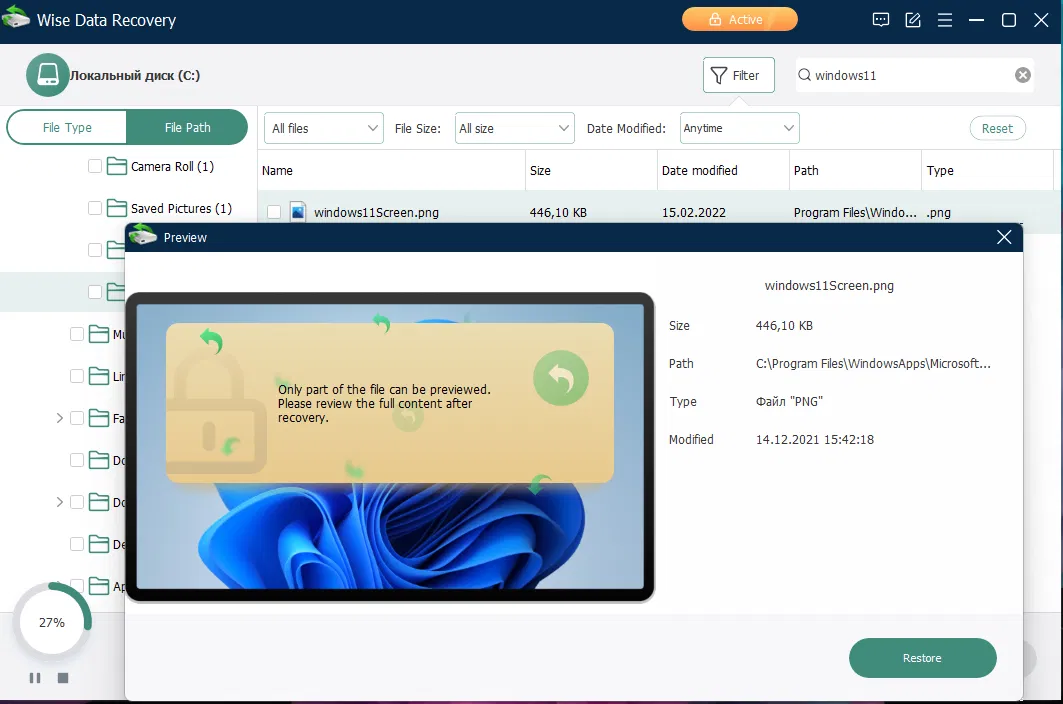
Task: Click the lock icon on Active button
Action: 715,20
